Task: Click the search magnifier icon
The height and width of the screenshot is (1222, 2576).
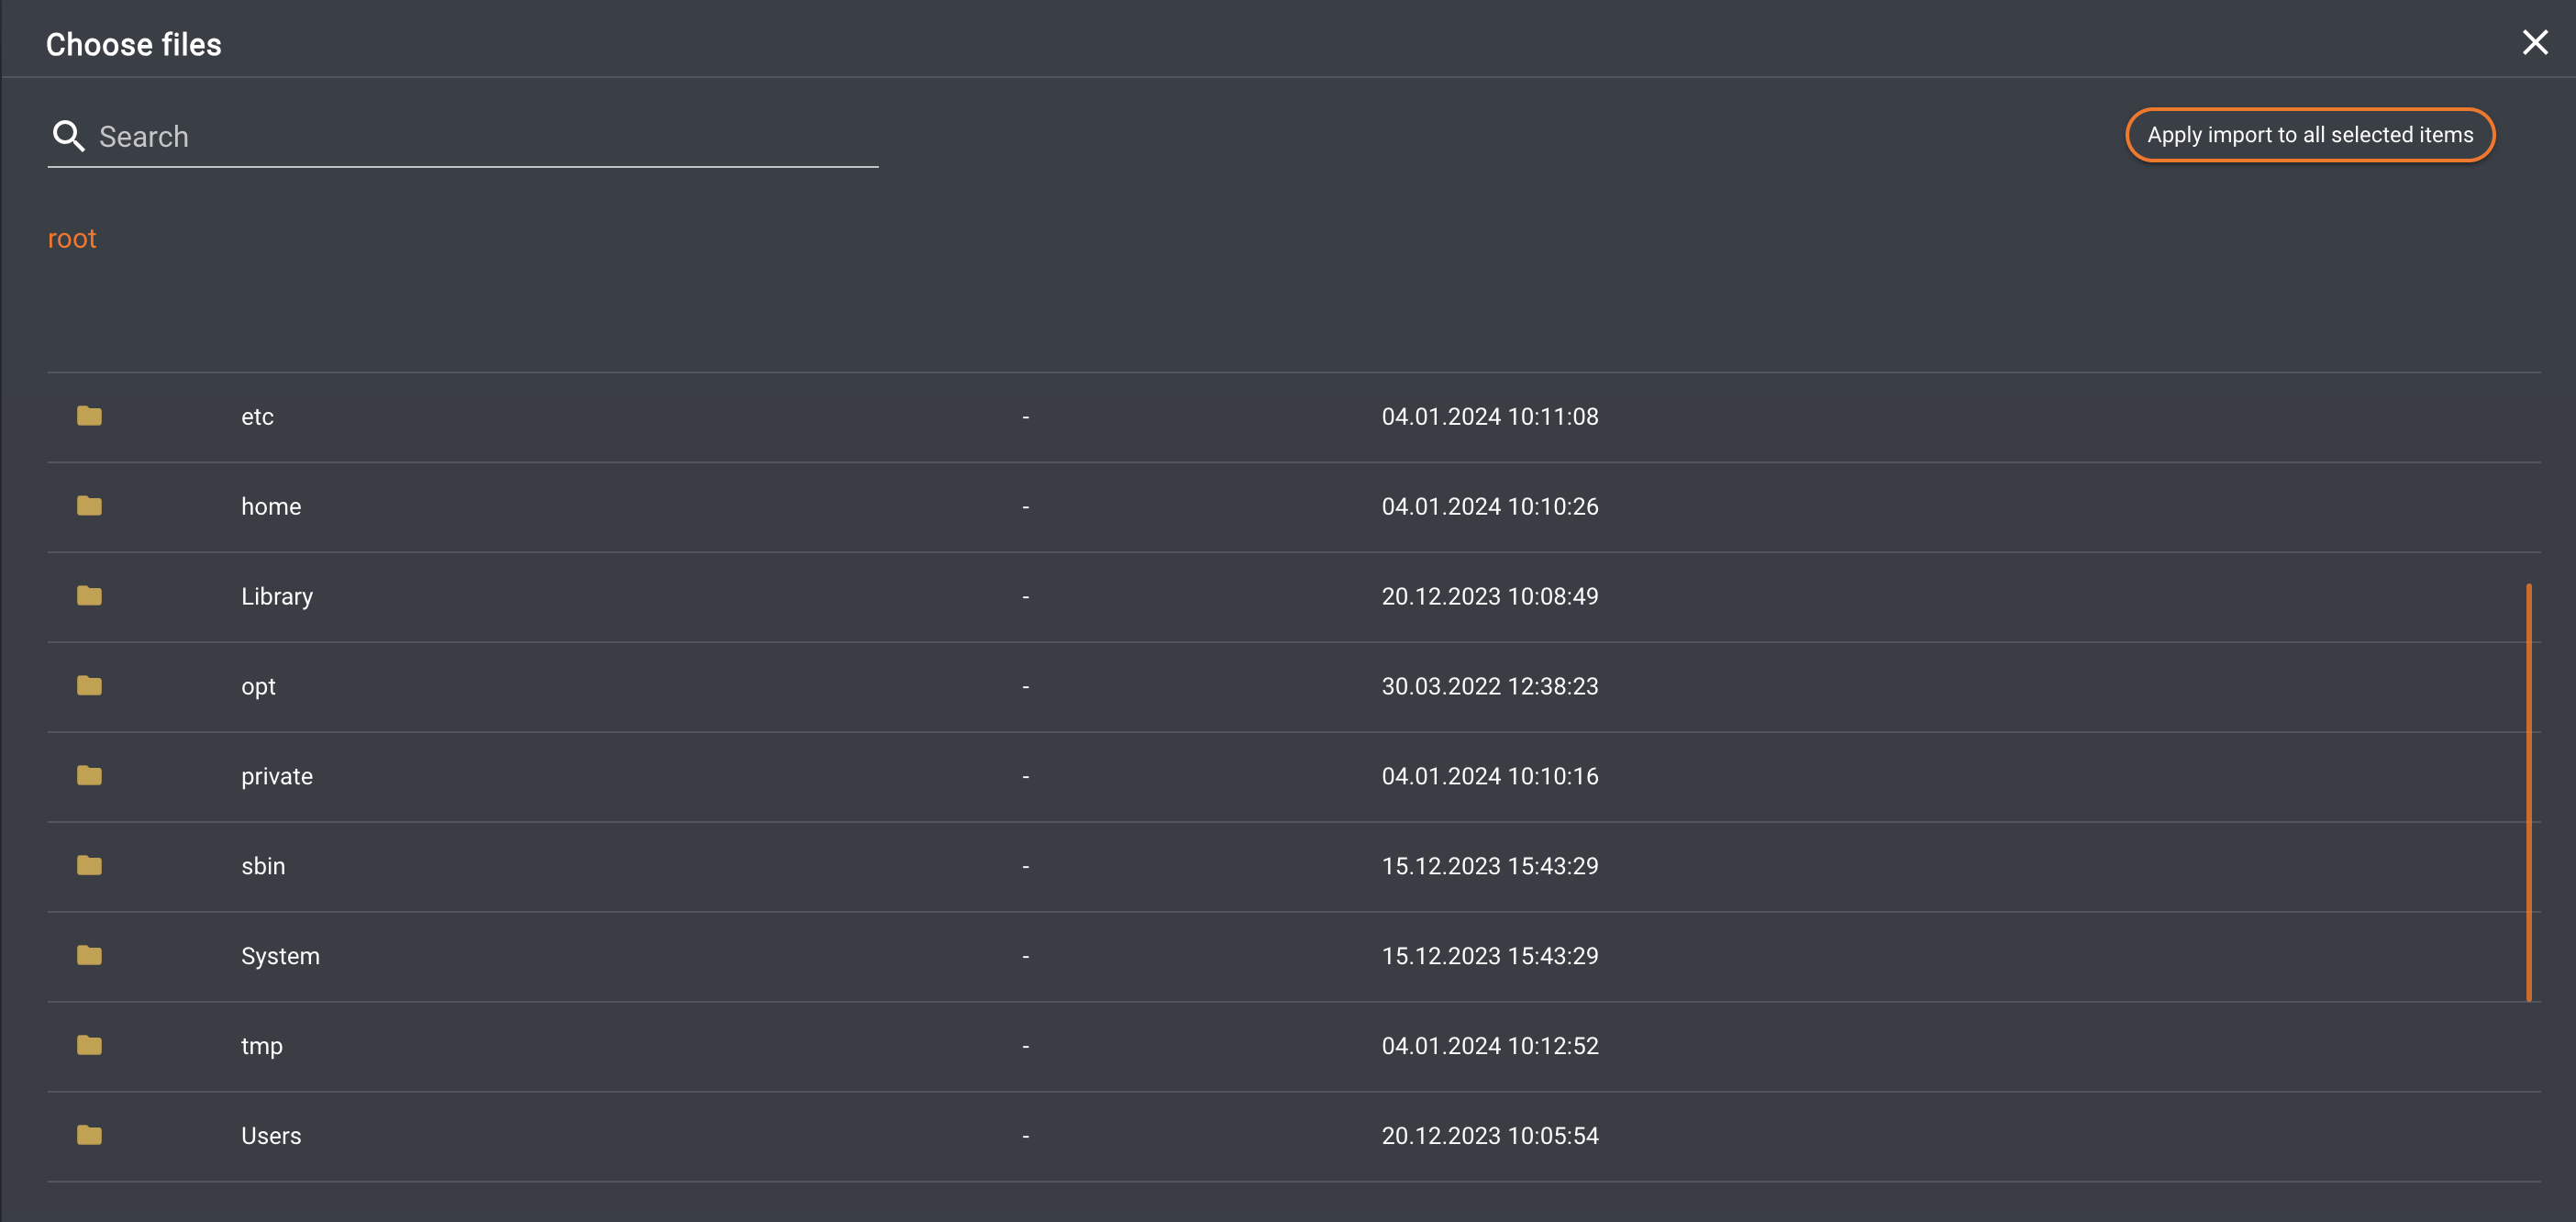Action: (68, 136)
